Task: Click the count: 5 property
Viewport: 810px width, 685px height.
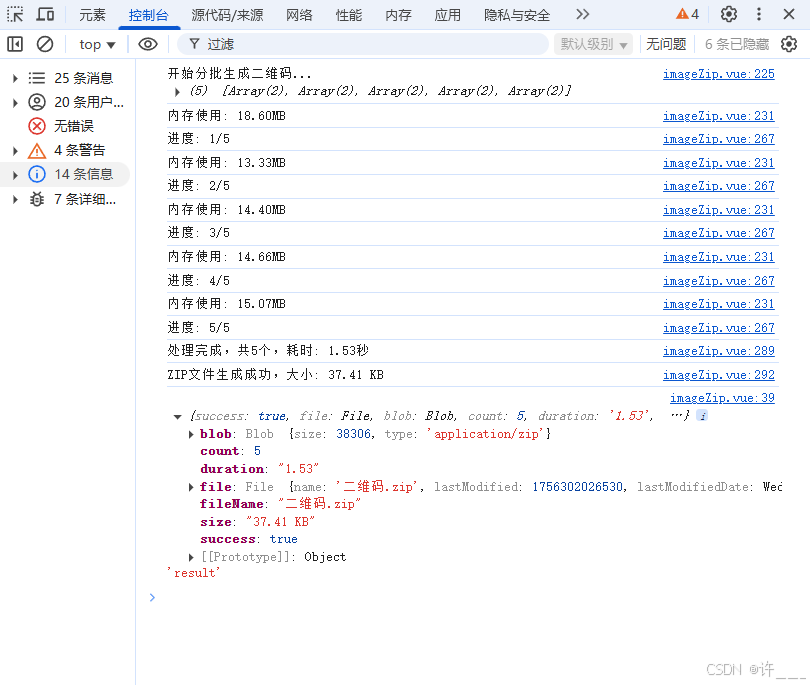Action: 230,452
